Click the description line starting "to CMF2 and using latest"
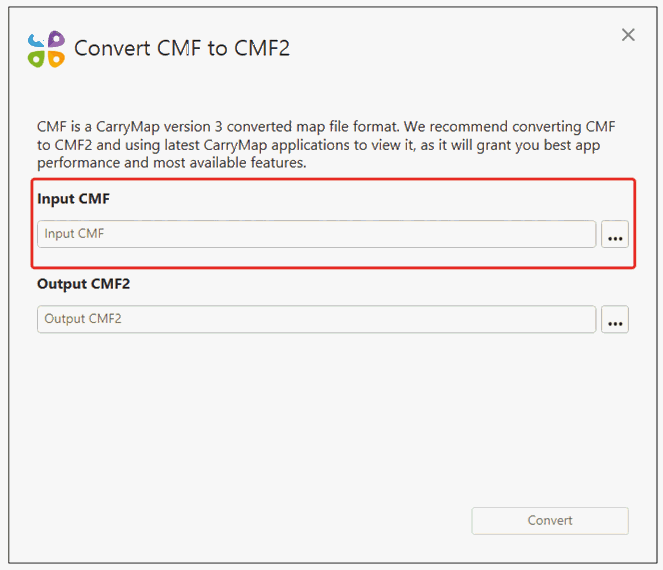Viewport: 663px width, 570px height. click(326, 145)
